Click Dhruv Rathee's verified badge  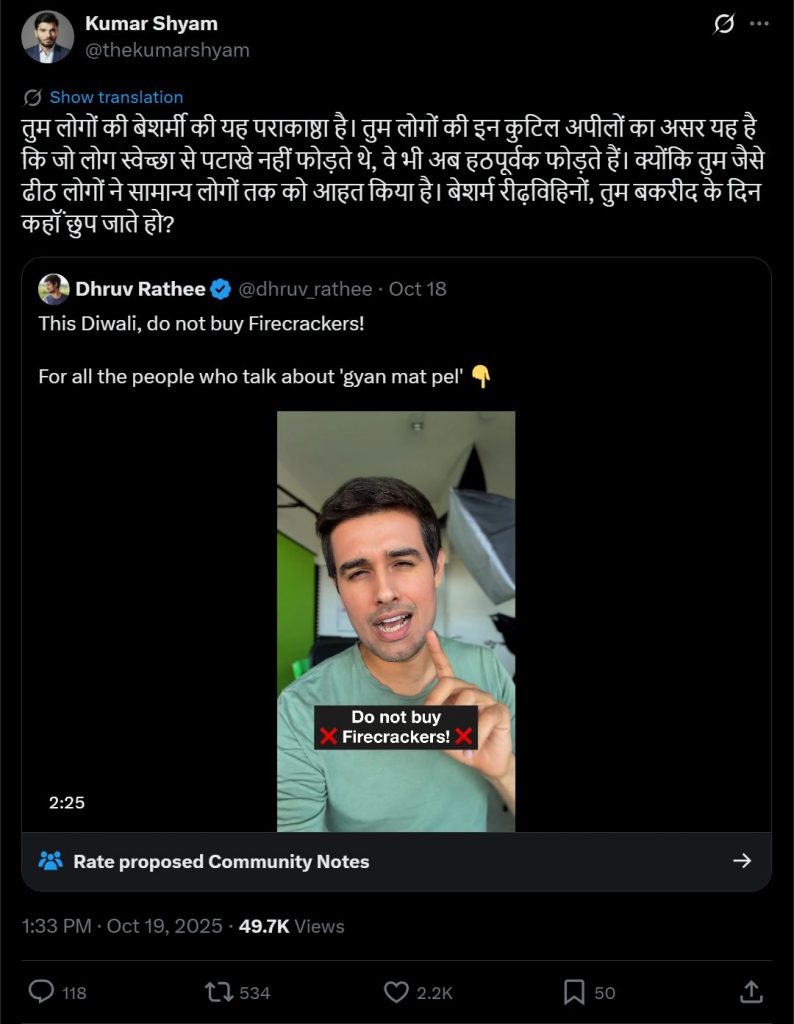tap(221, 289)
